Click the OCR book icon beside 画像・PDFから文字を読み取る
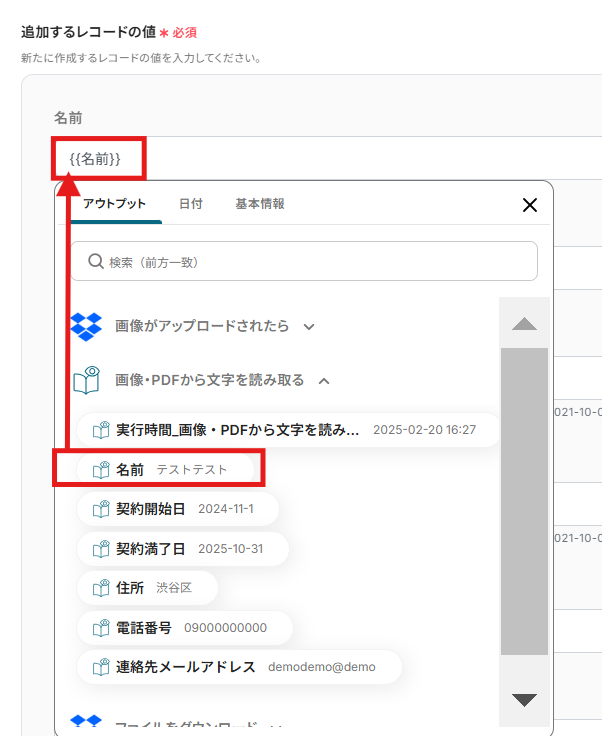This screenshot has height=736, width=602. 87,380
